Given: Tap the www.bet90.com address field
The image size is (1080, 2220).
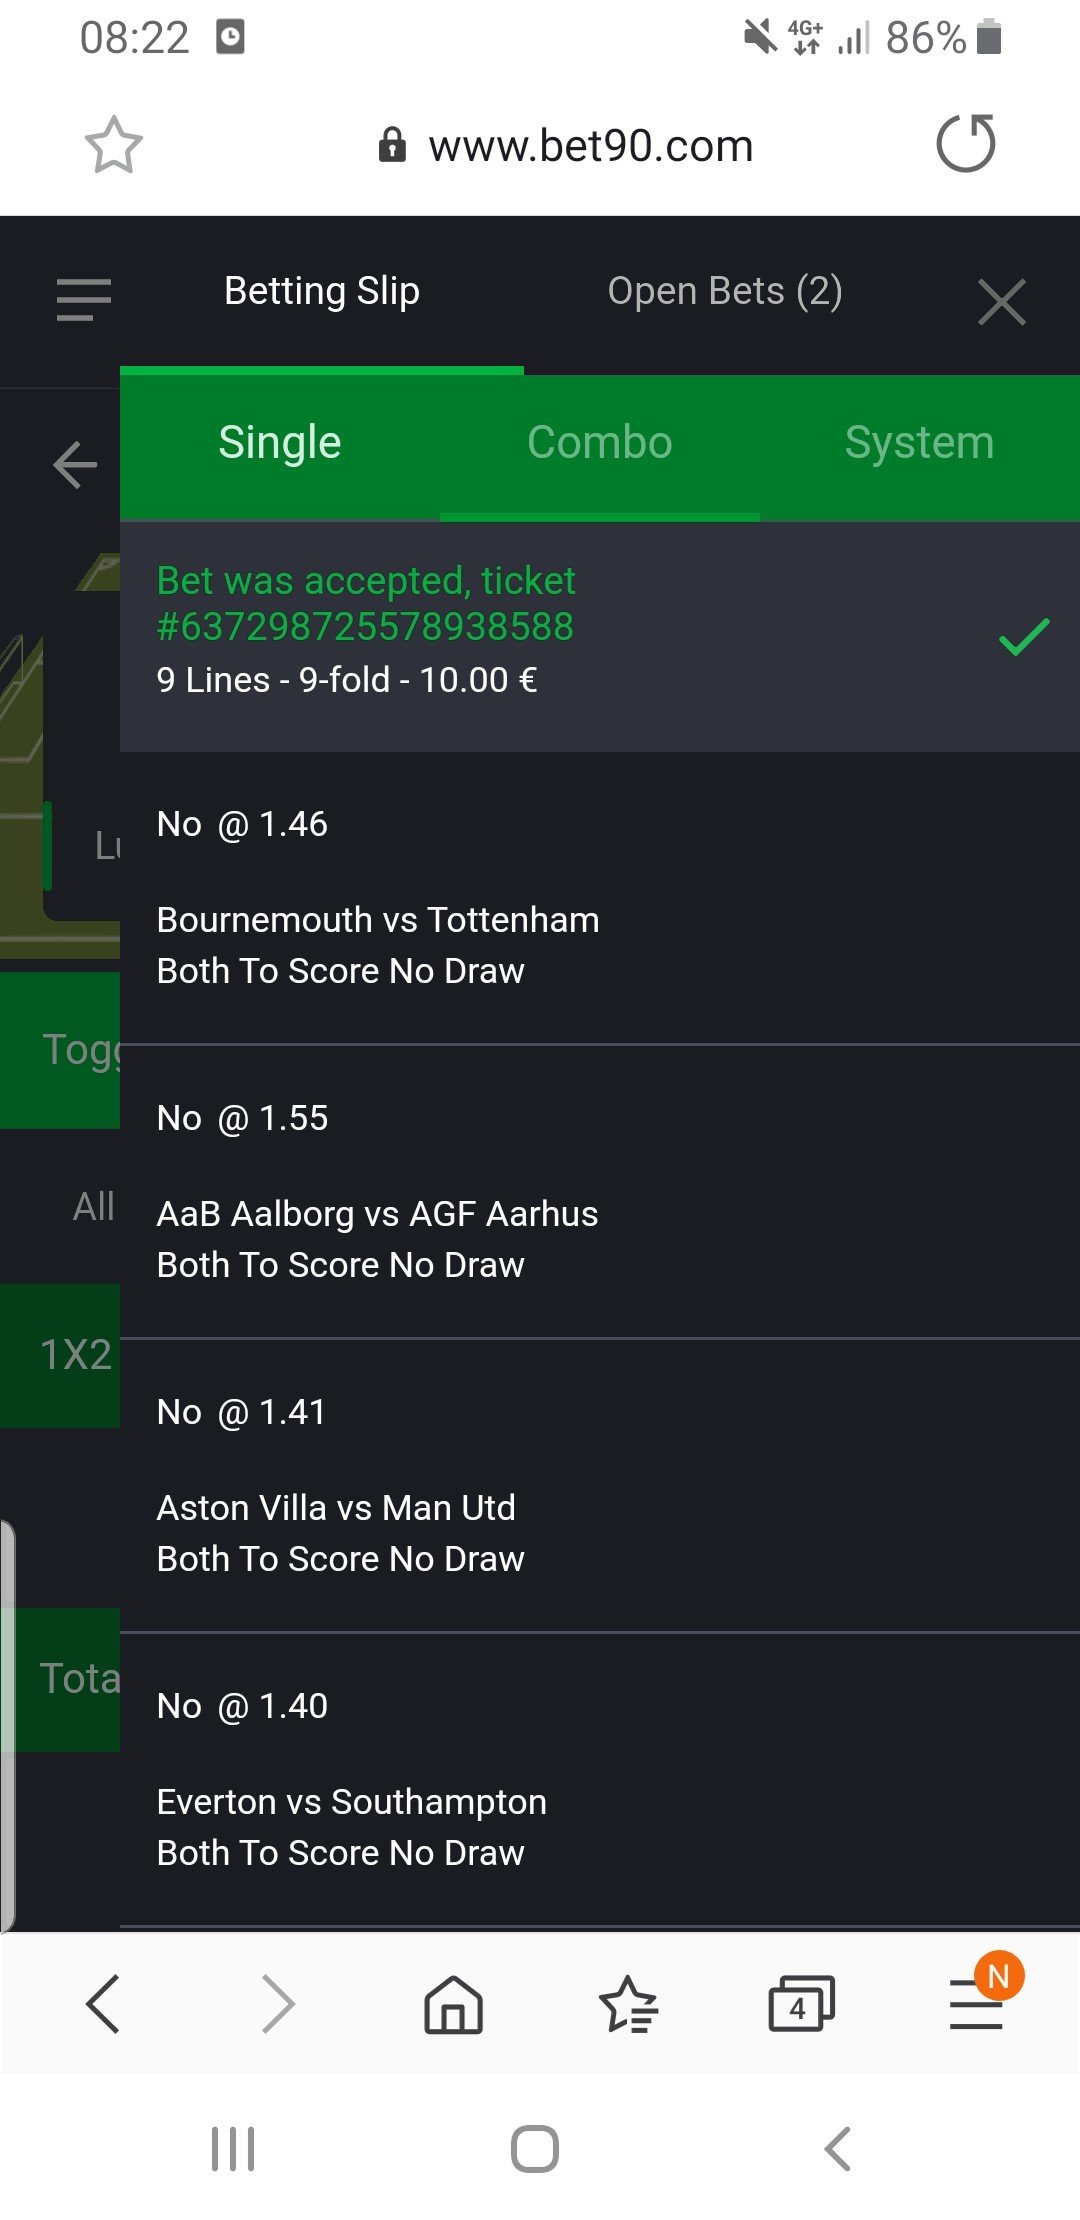Looking at the screenshot, I should coord(589,146).
